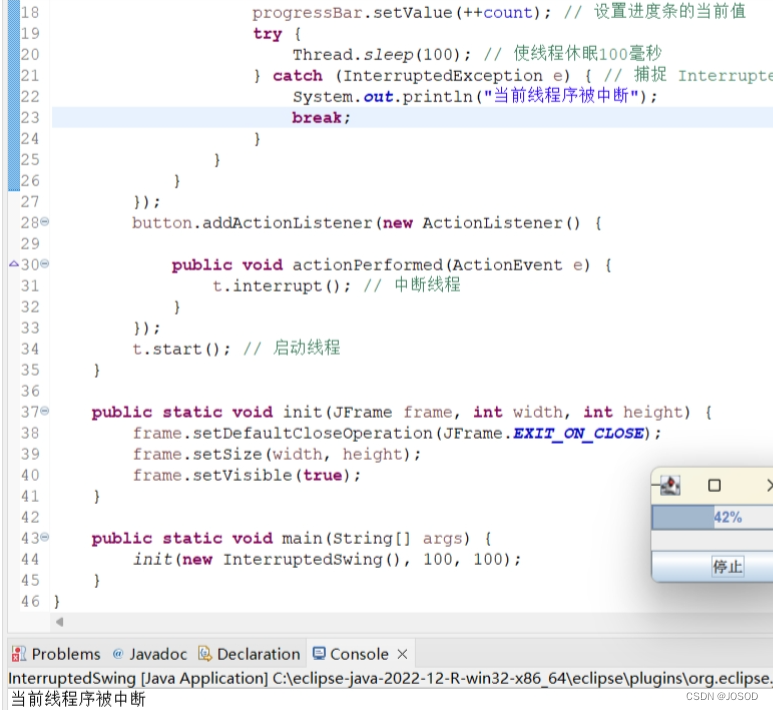Click the Console monitor icon
773x710 pixels.
tap(319, 653)
